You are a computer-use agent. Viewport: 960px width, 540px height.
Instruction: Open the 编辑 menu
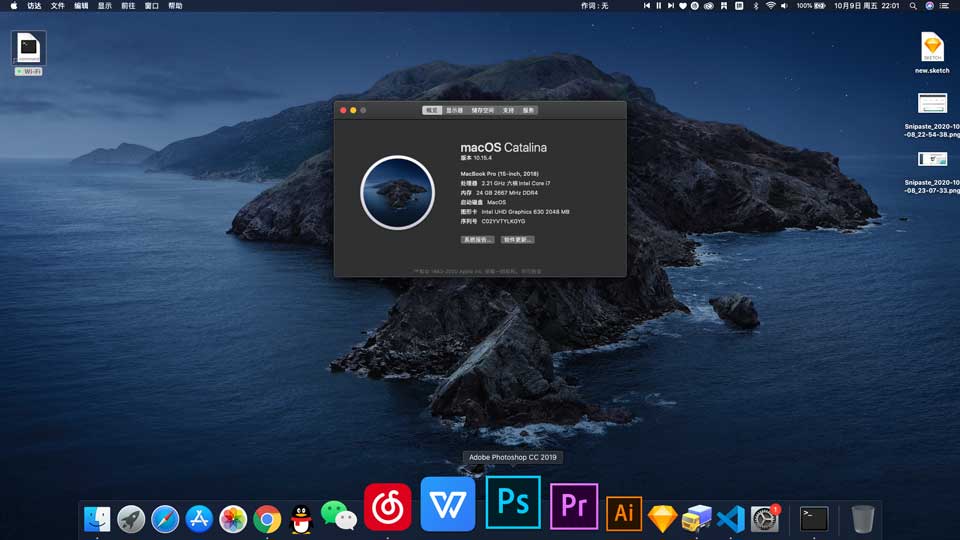[81, 6]
